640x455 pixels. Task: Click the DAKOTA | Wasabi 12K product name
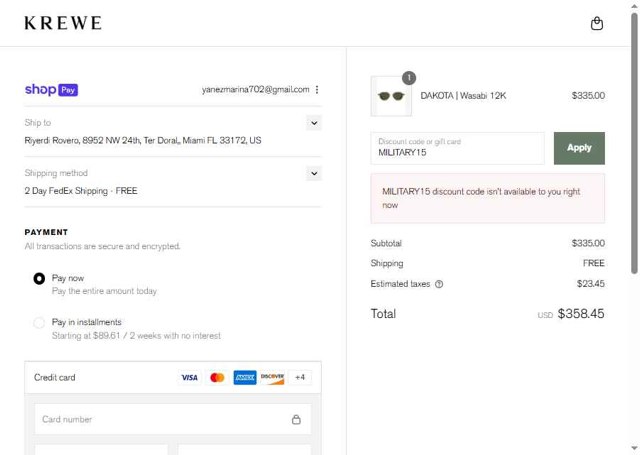pyautogui.click(x=463, y=95)
